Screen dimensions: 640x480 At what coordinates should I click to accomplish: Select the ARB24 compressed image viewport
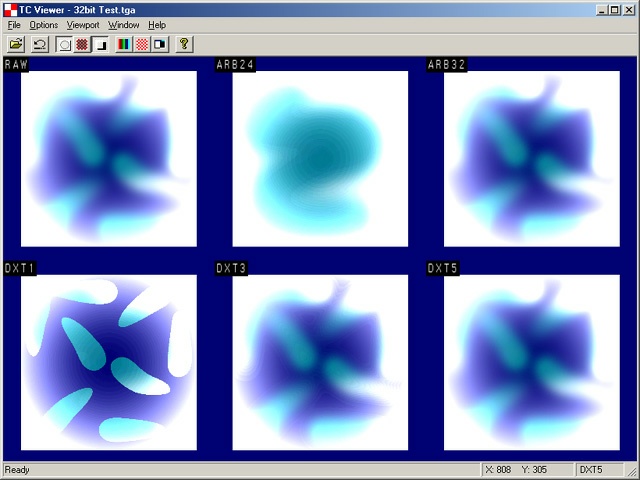point(320,159)
